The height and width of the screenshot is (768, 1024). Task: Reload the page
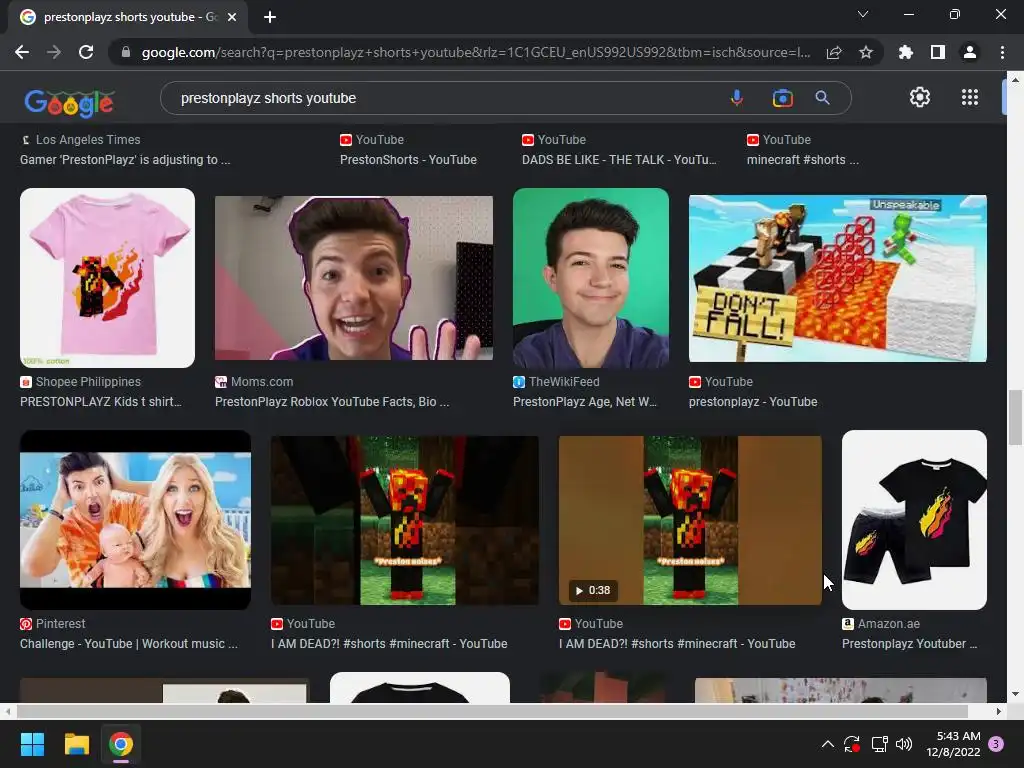click(x=86, y=52)
